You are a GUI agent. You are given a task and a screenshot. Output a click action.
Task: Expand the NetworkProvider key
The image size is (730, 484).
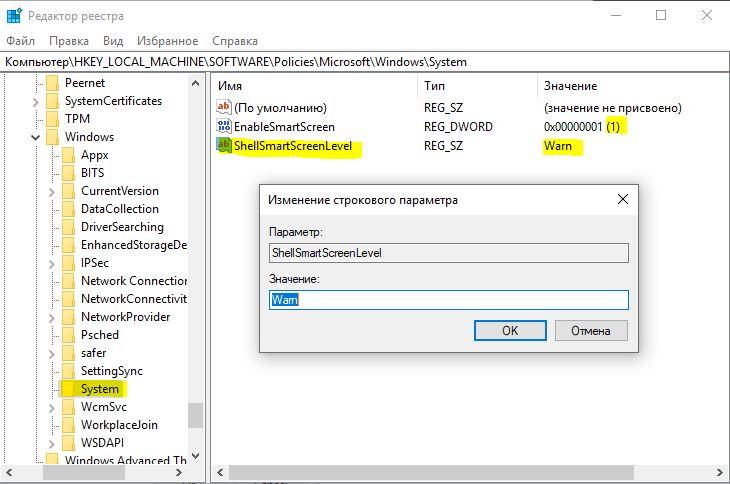(52, 318)
